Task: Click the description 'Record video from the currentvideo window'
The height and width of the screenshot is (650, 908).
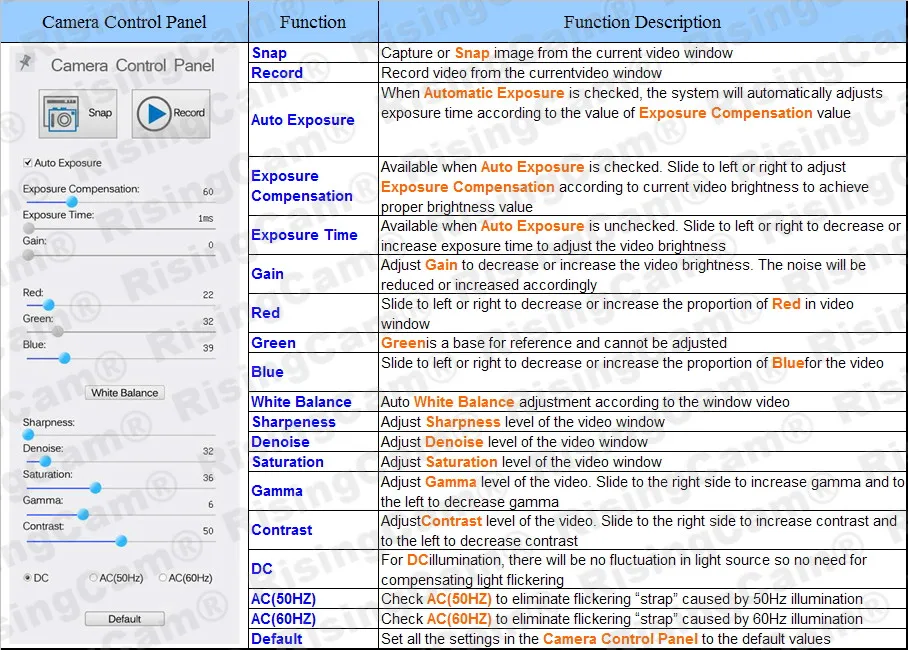Action: click(x=521, y=73)
